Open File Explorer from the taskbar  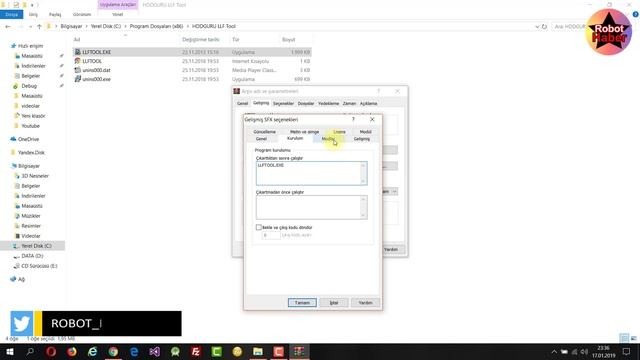click(x=258, y=351)
